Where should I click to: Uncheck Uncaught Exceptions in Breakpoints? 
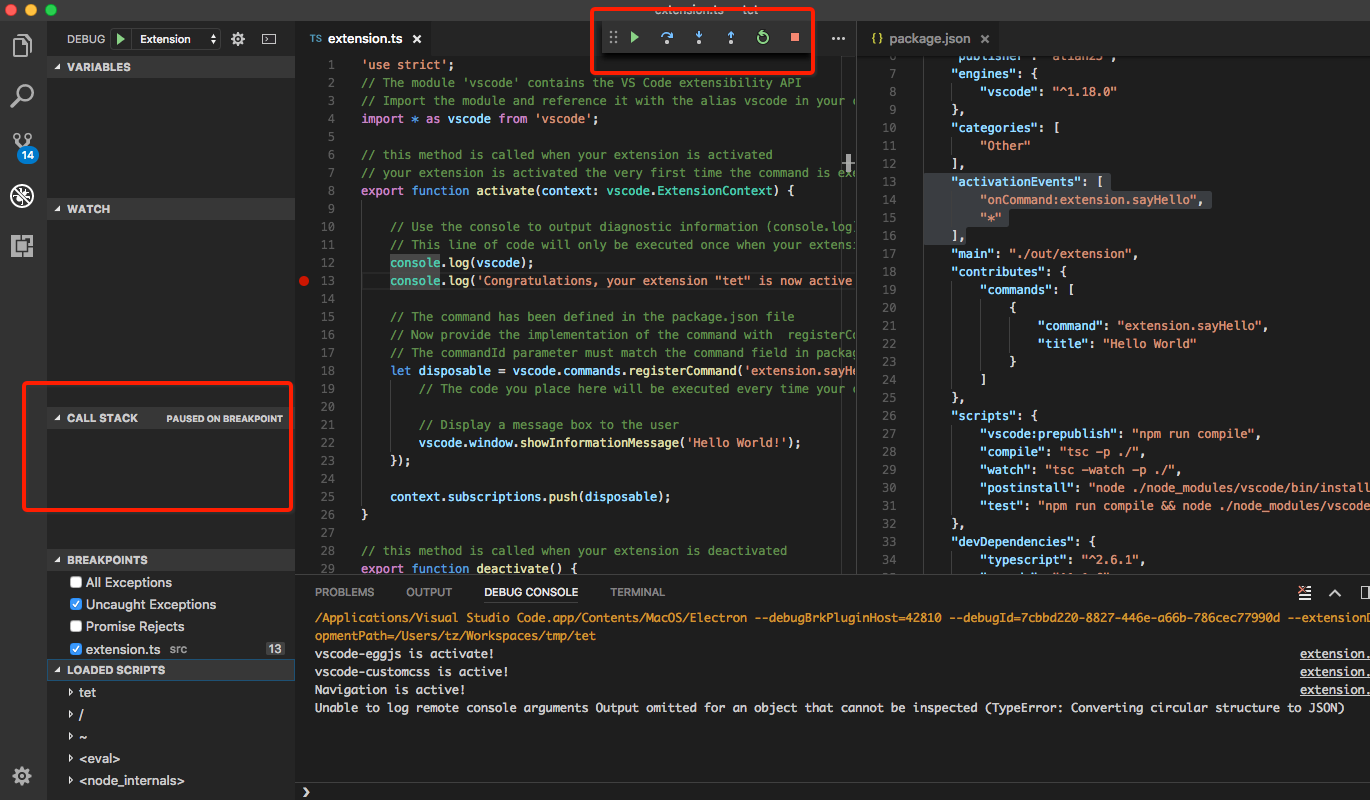click(75, 604)
